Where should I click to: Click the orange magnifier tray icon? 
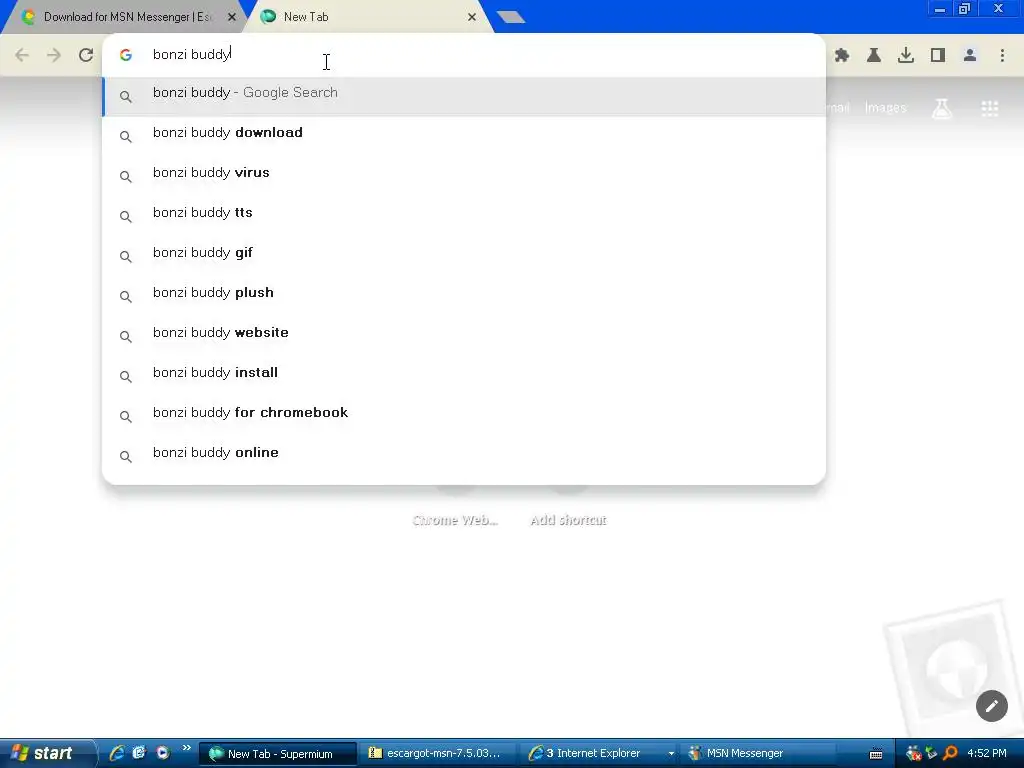[950, 754]
